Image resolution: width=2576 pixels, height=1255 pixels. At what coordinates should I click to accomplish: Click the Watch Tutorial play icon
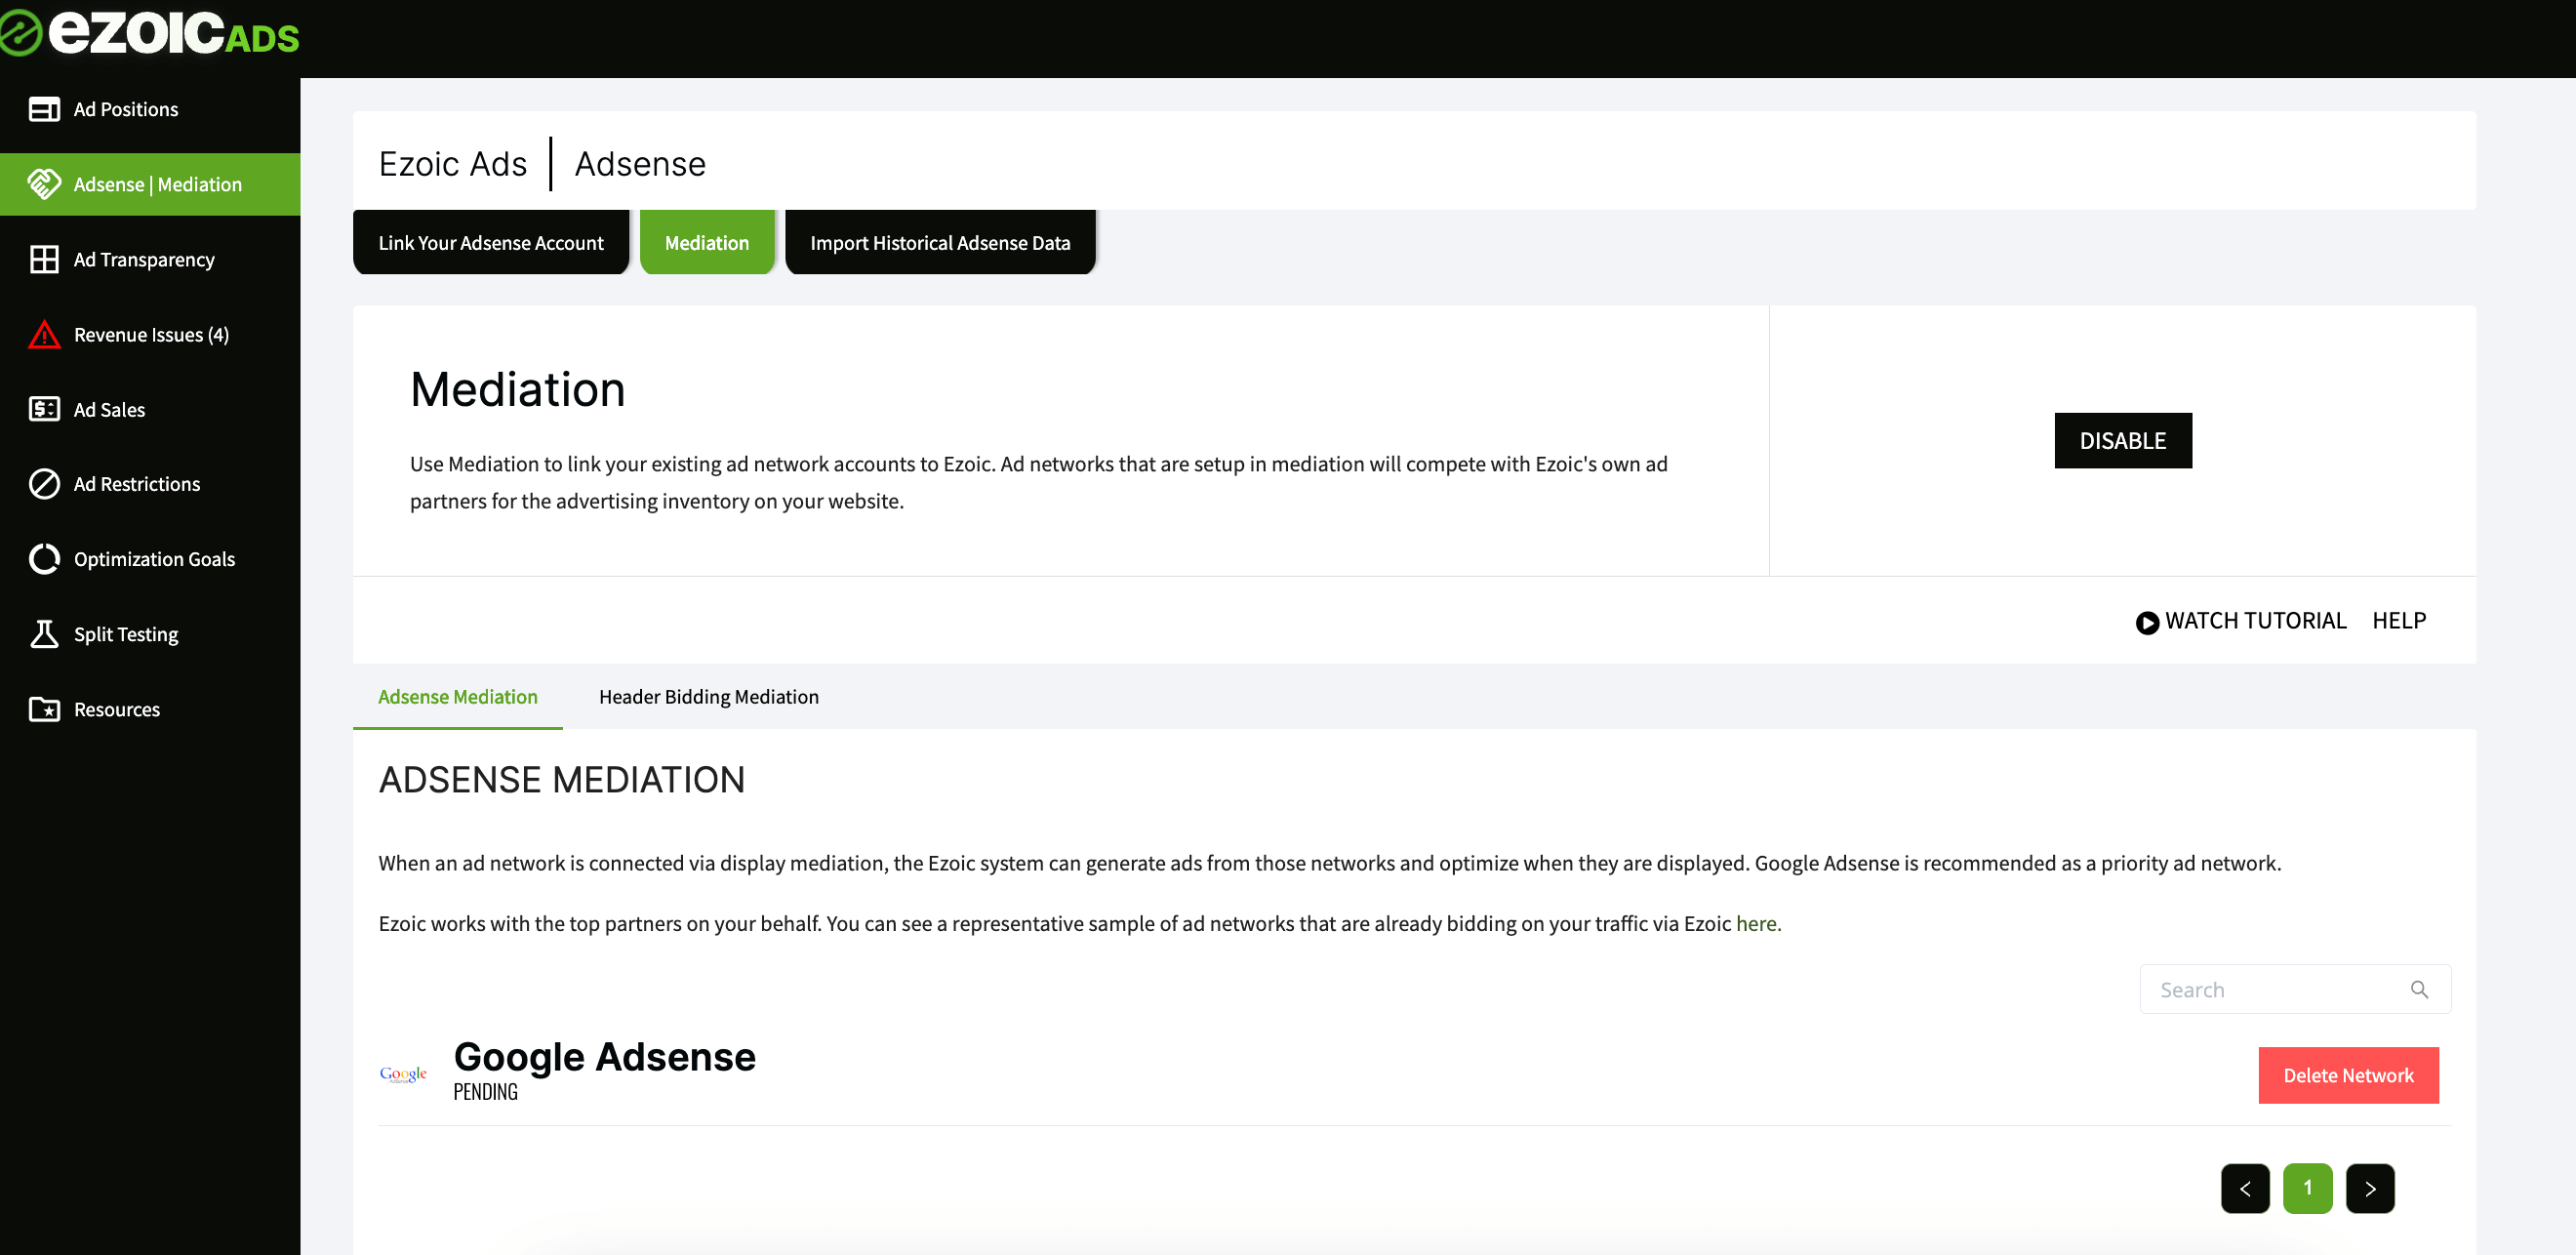[2146, 622]
